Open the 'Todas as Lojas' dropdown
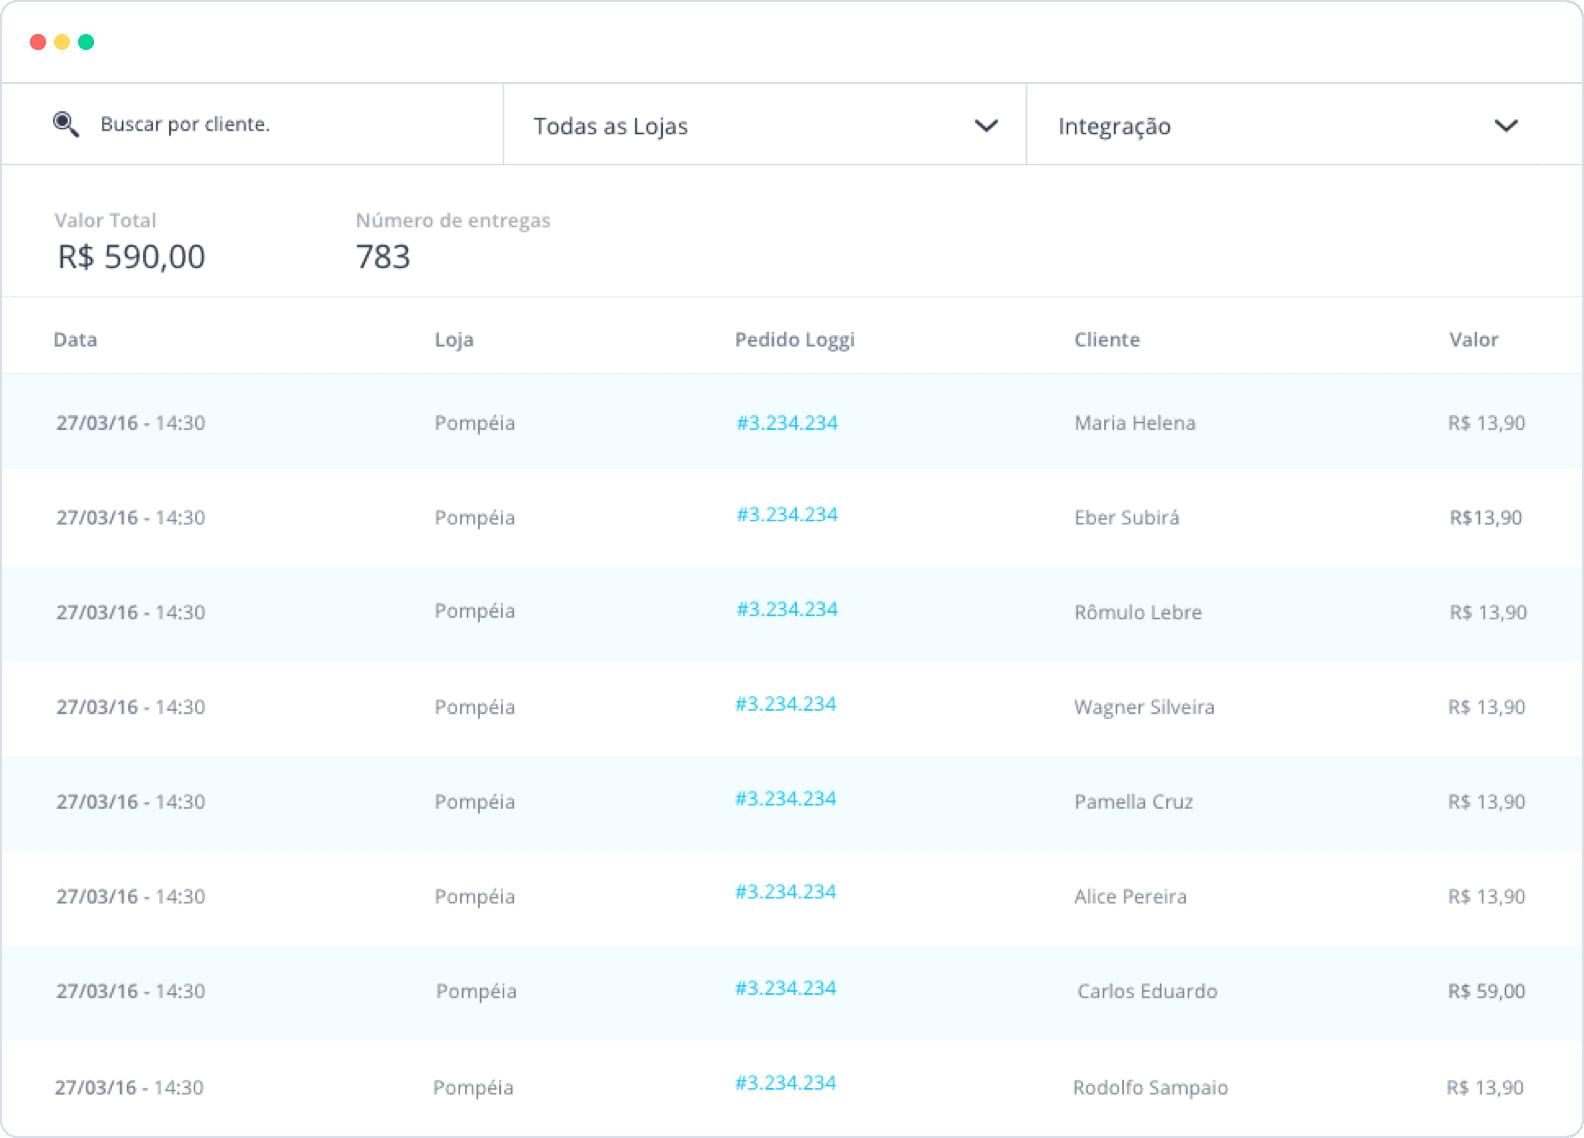Screen dimensions: 1584x1138 point(764,125)
